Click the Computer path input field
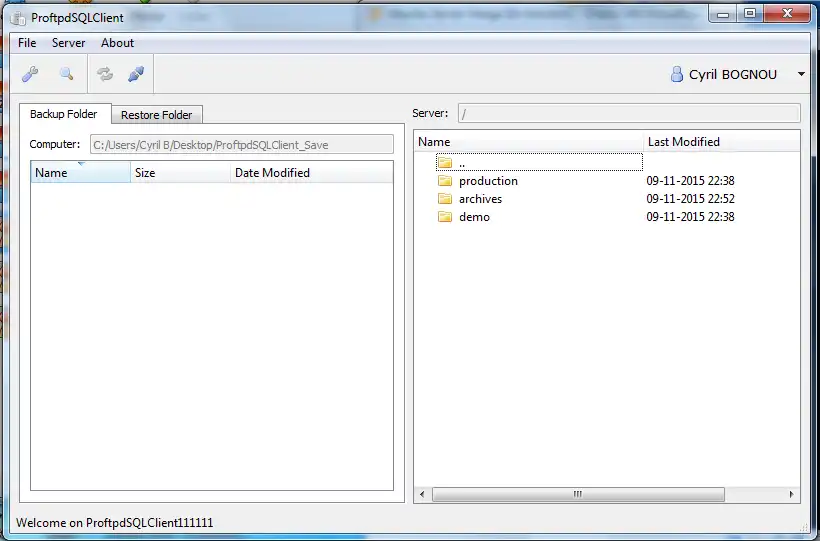 [x=242, y=145]
